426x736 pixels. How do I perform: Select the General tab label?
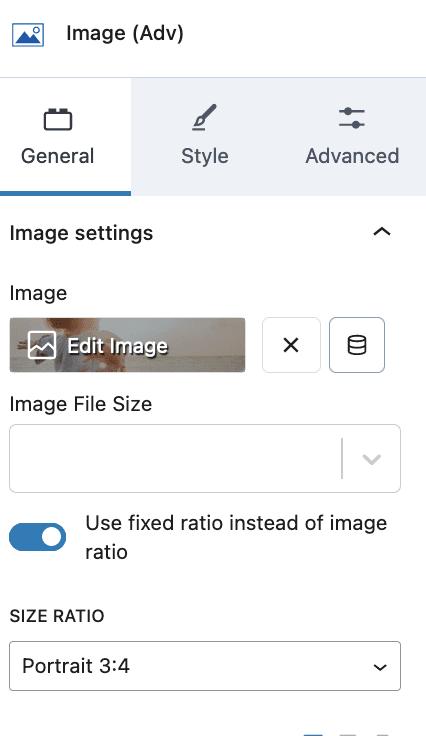[58, 156]
